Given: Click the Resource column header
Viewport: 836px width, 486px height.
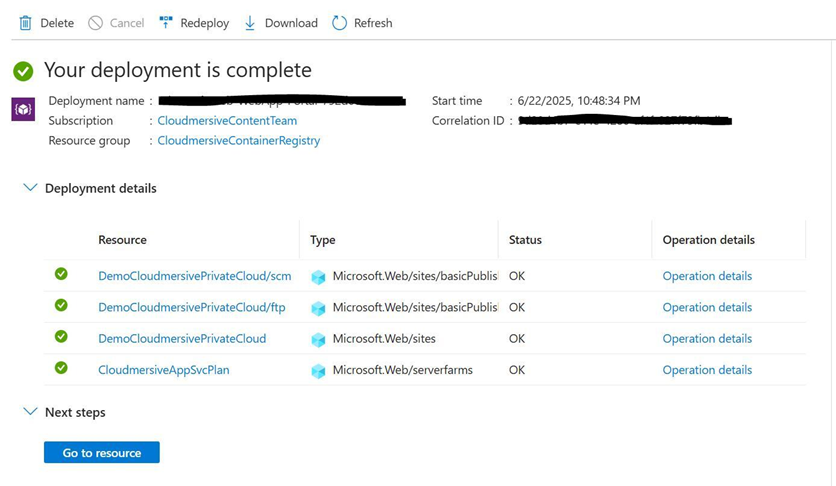Looking at the screenshot, I should tap(122, 240).
